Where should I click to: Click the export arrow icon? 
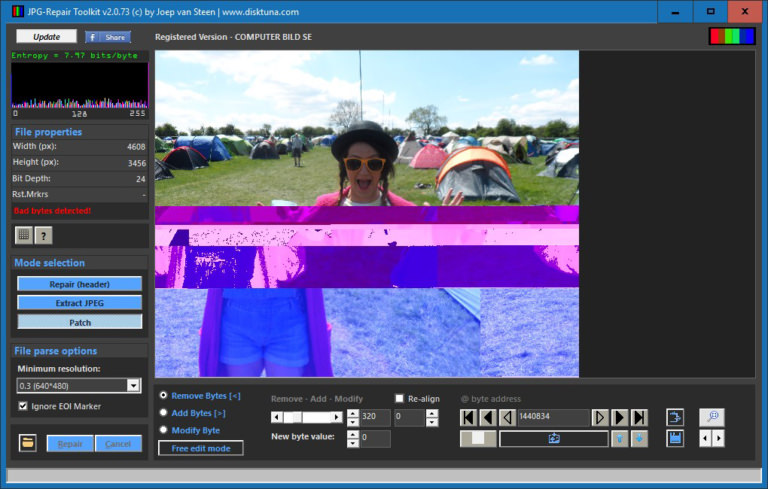[x=675, y=417]
